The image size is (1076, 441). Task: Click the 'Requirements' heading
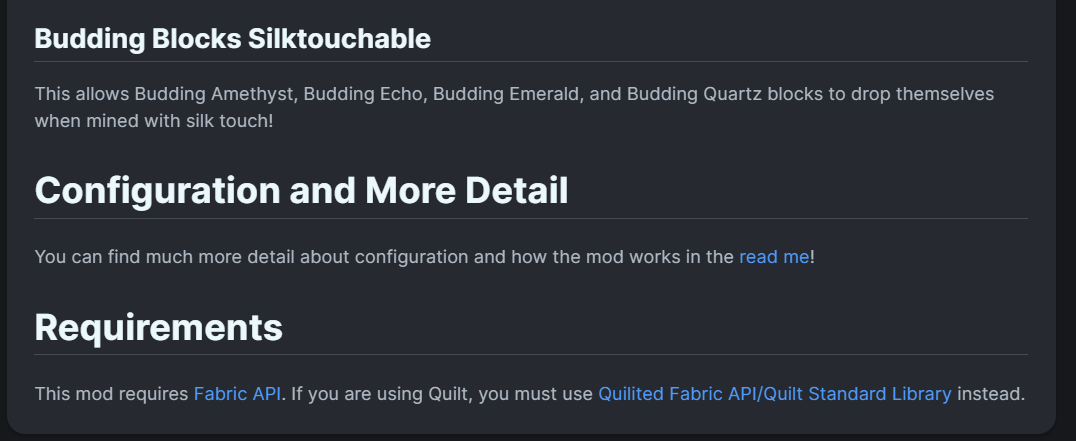click(x=158, y=326)
